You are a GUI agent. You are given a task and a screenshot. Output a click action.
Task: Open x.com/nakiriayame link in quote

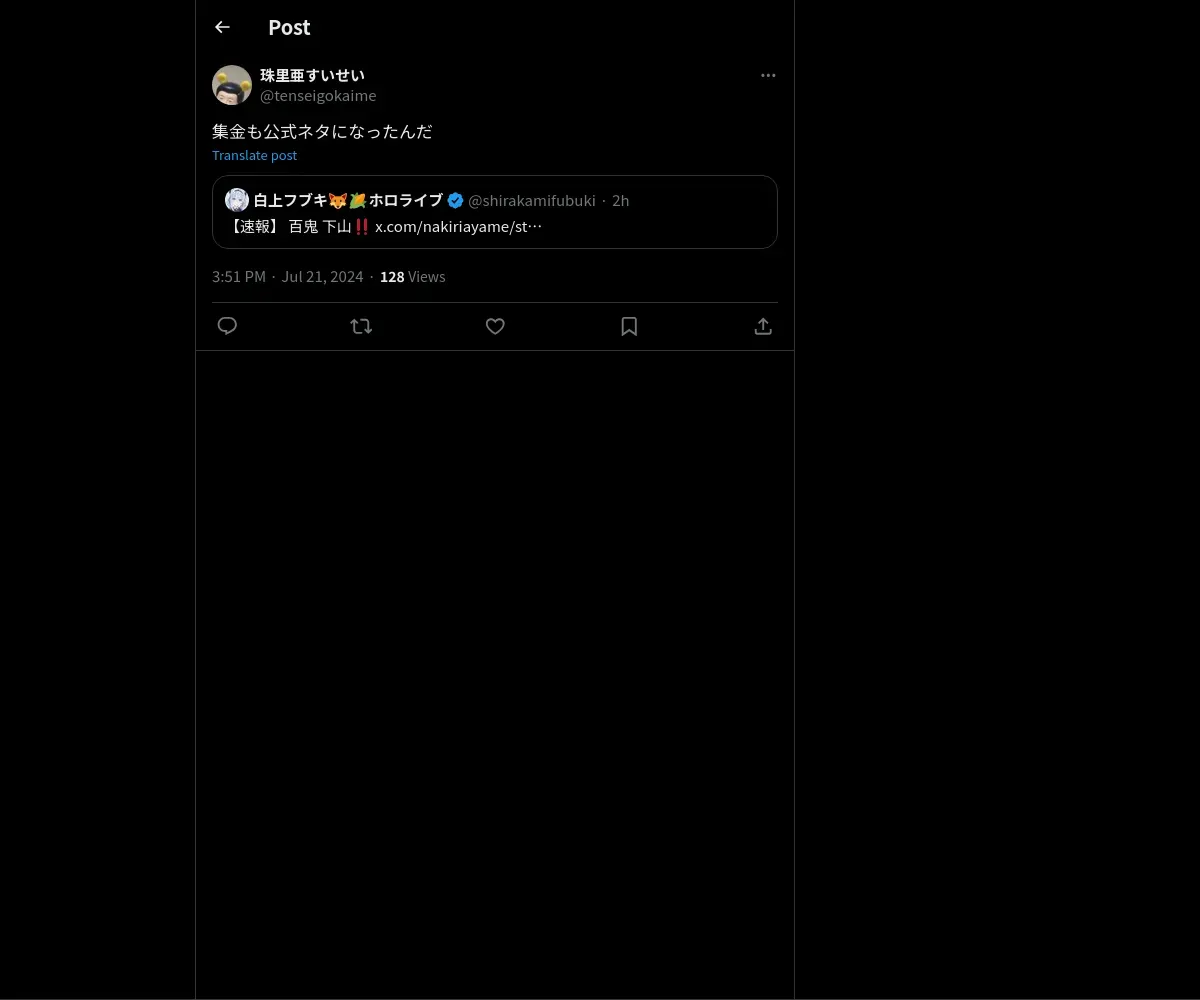click(458, 226)
